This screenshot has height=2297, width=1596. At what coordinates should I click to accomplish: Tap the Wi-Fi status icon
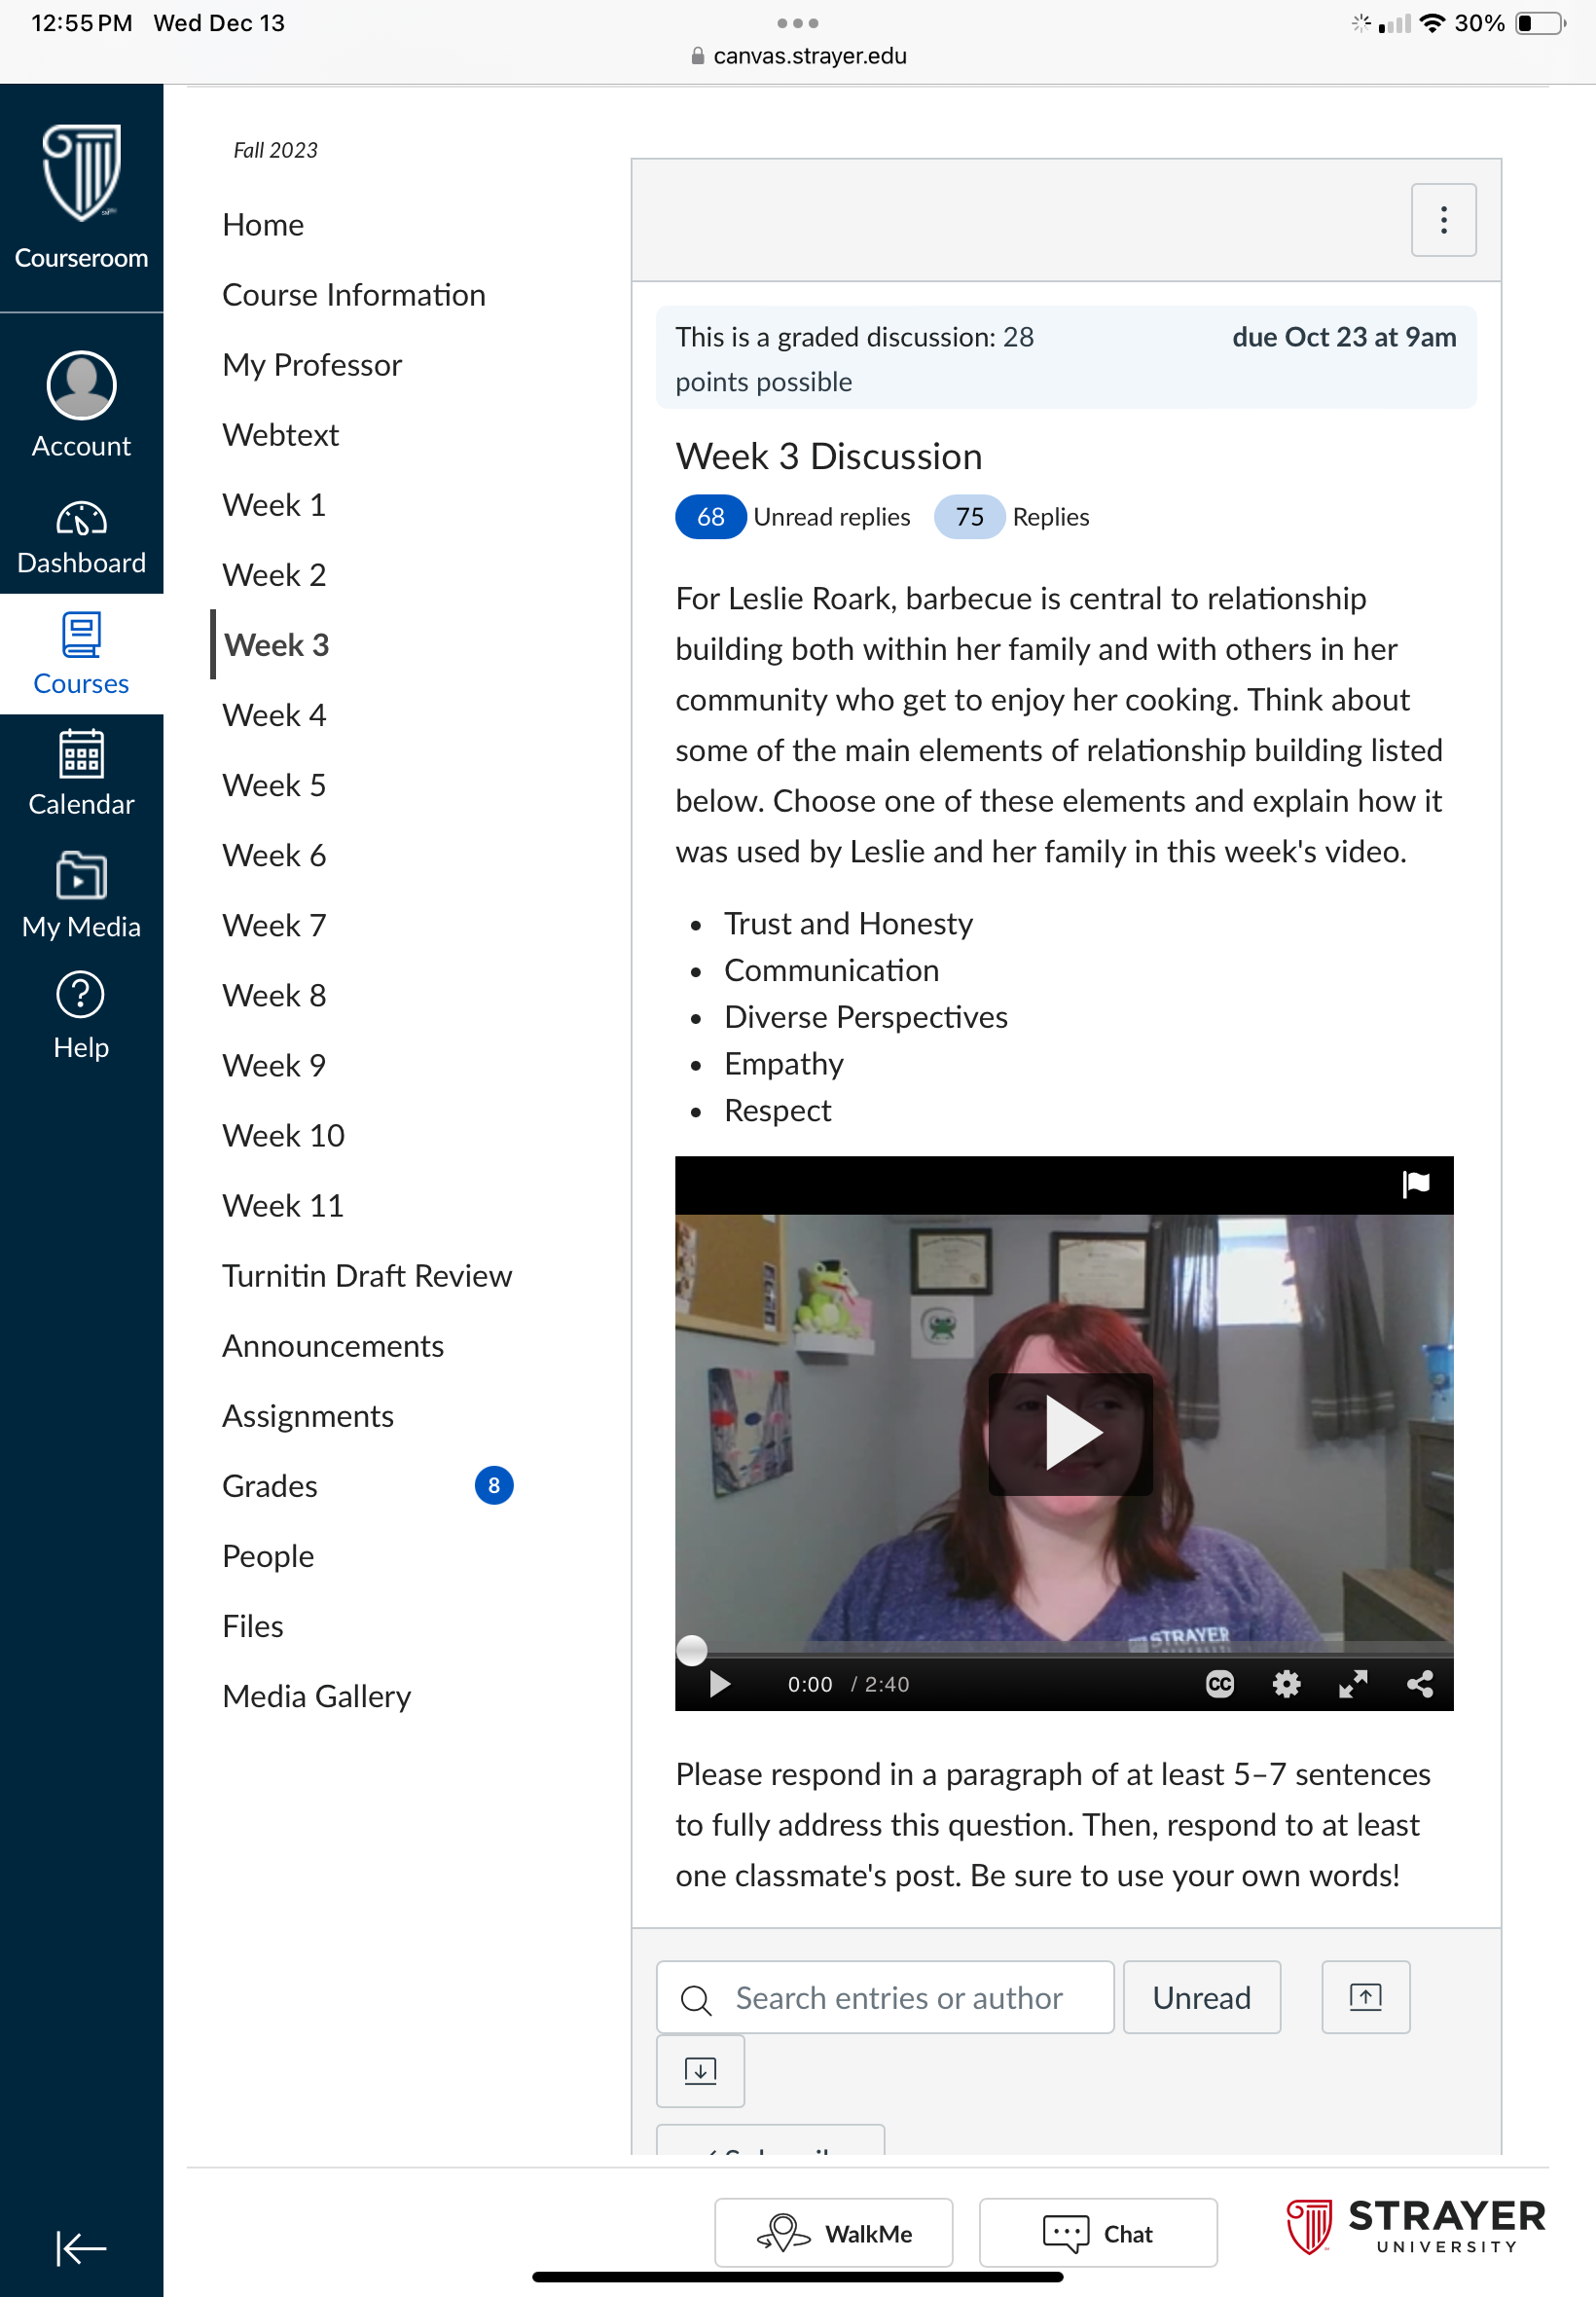click(1432, 23)
